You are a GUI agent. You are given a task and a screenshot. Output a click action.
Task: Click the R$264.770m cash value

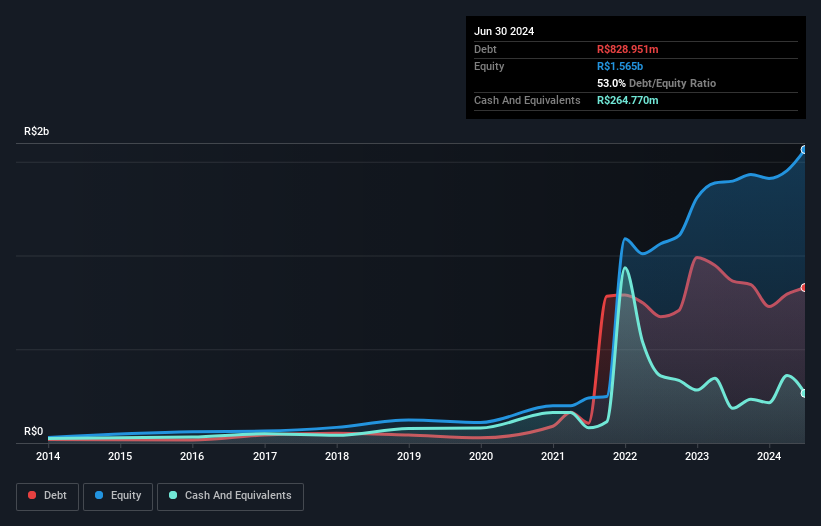click(x=628, y=100)
